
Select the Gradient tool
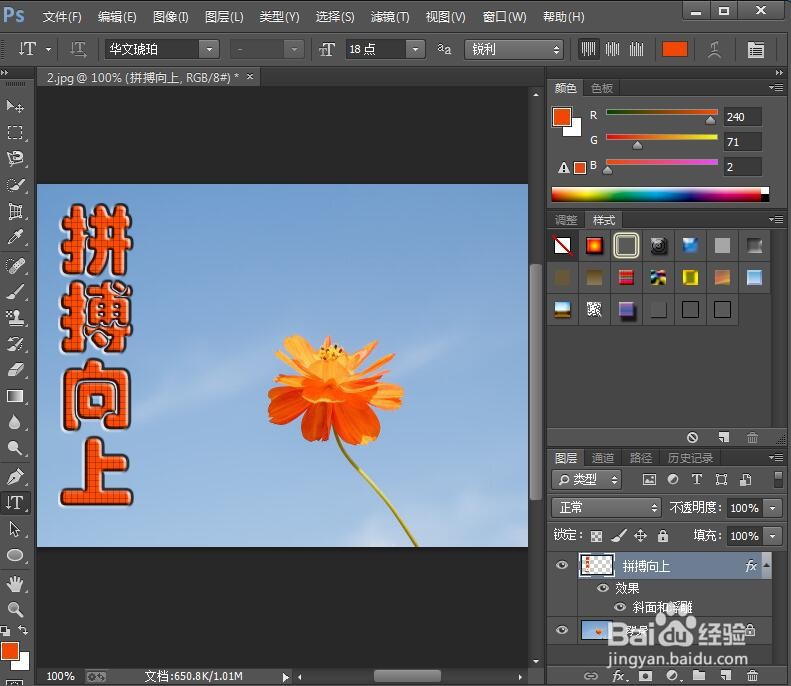click(15, 396)
